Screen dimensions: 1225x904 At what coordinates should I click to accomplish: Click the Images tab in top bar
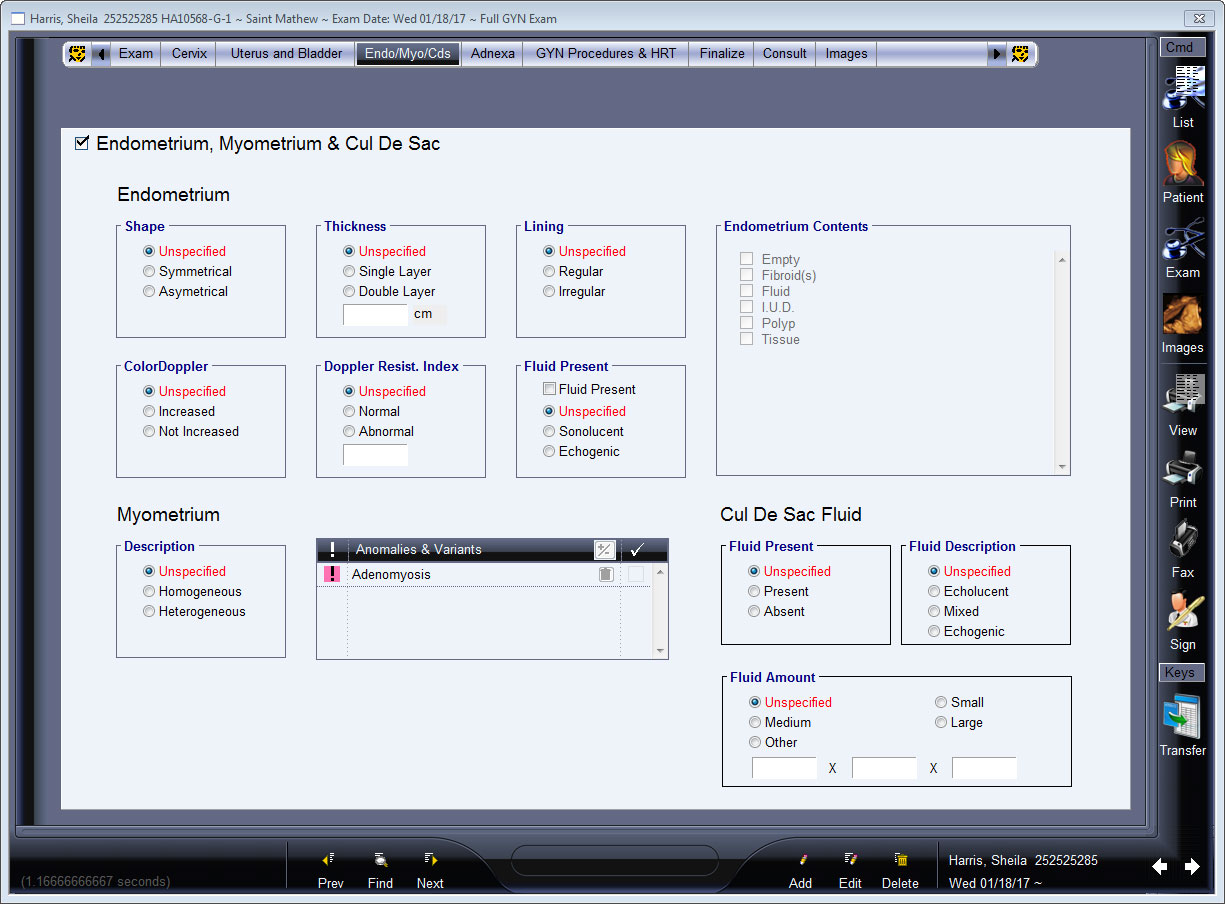(846, 54)
